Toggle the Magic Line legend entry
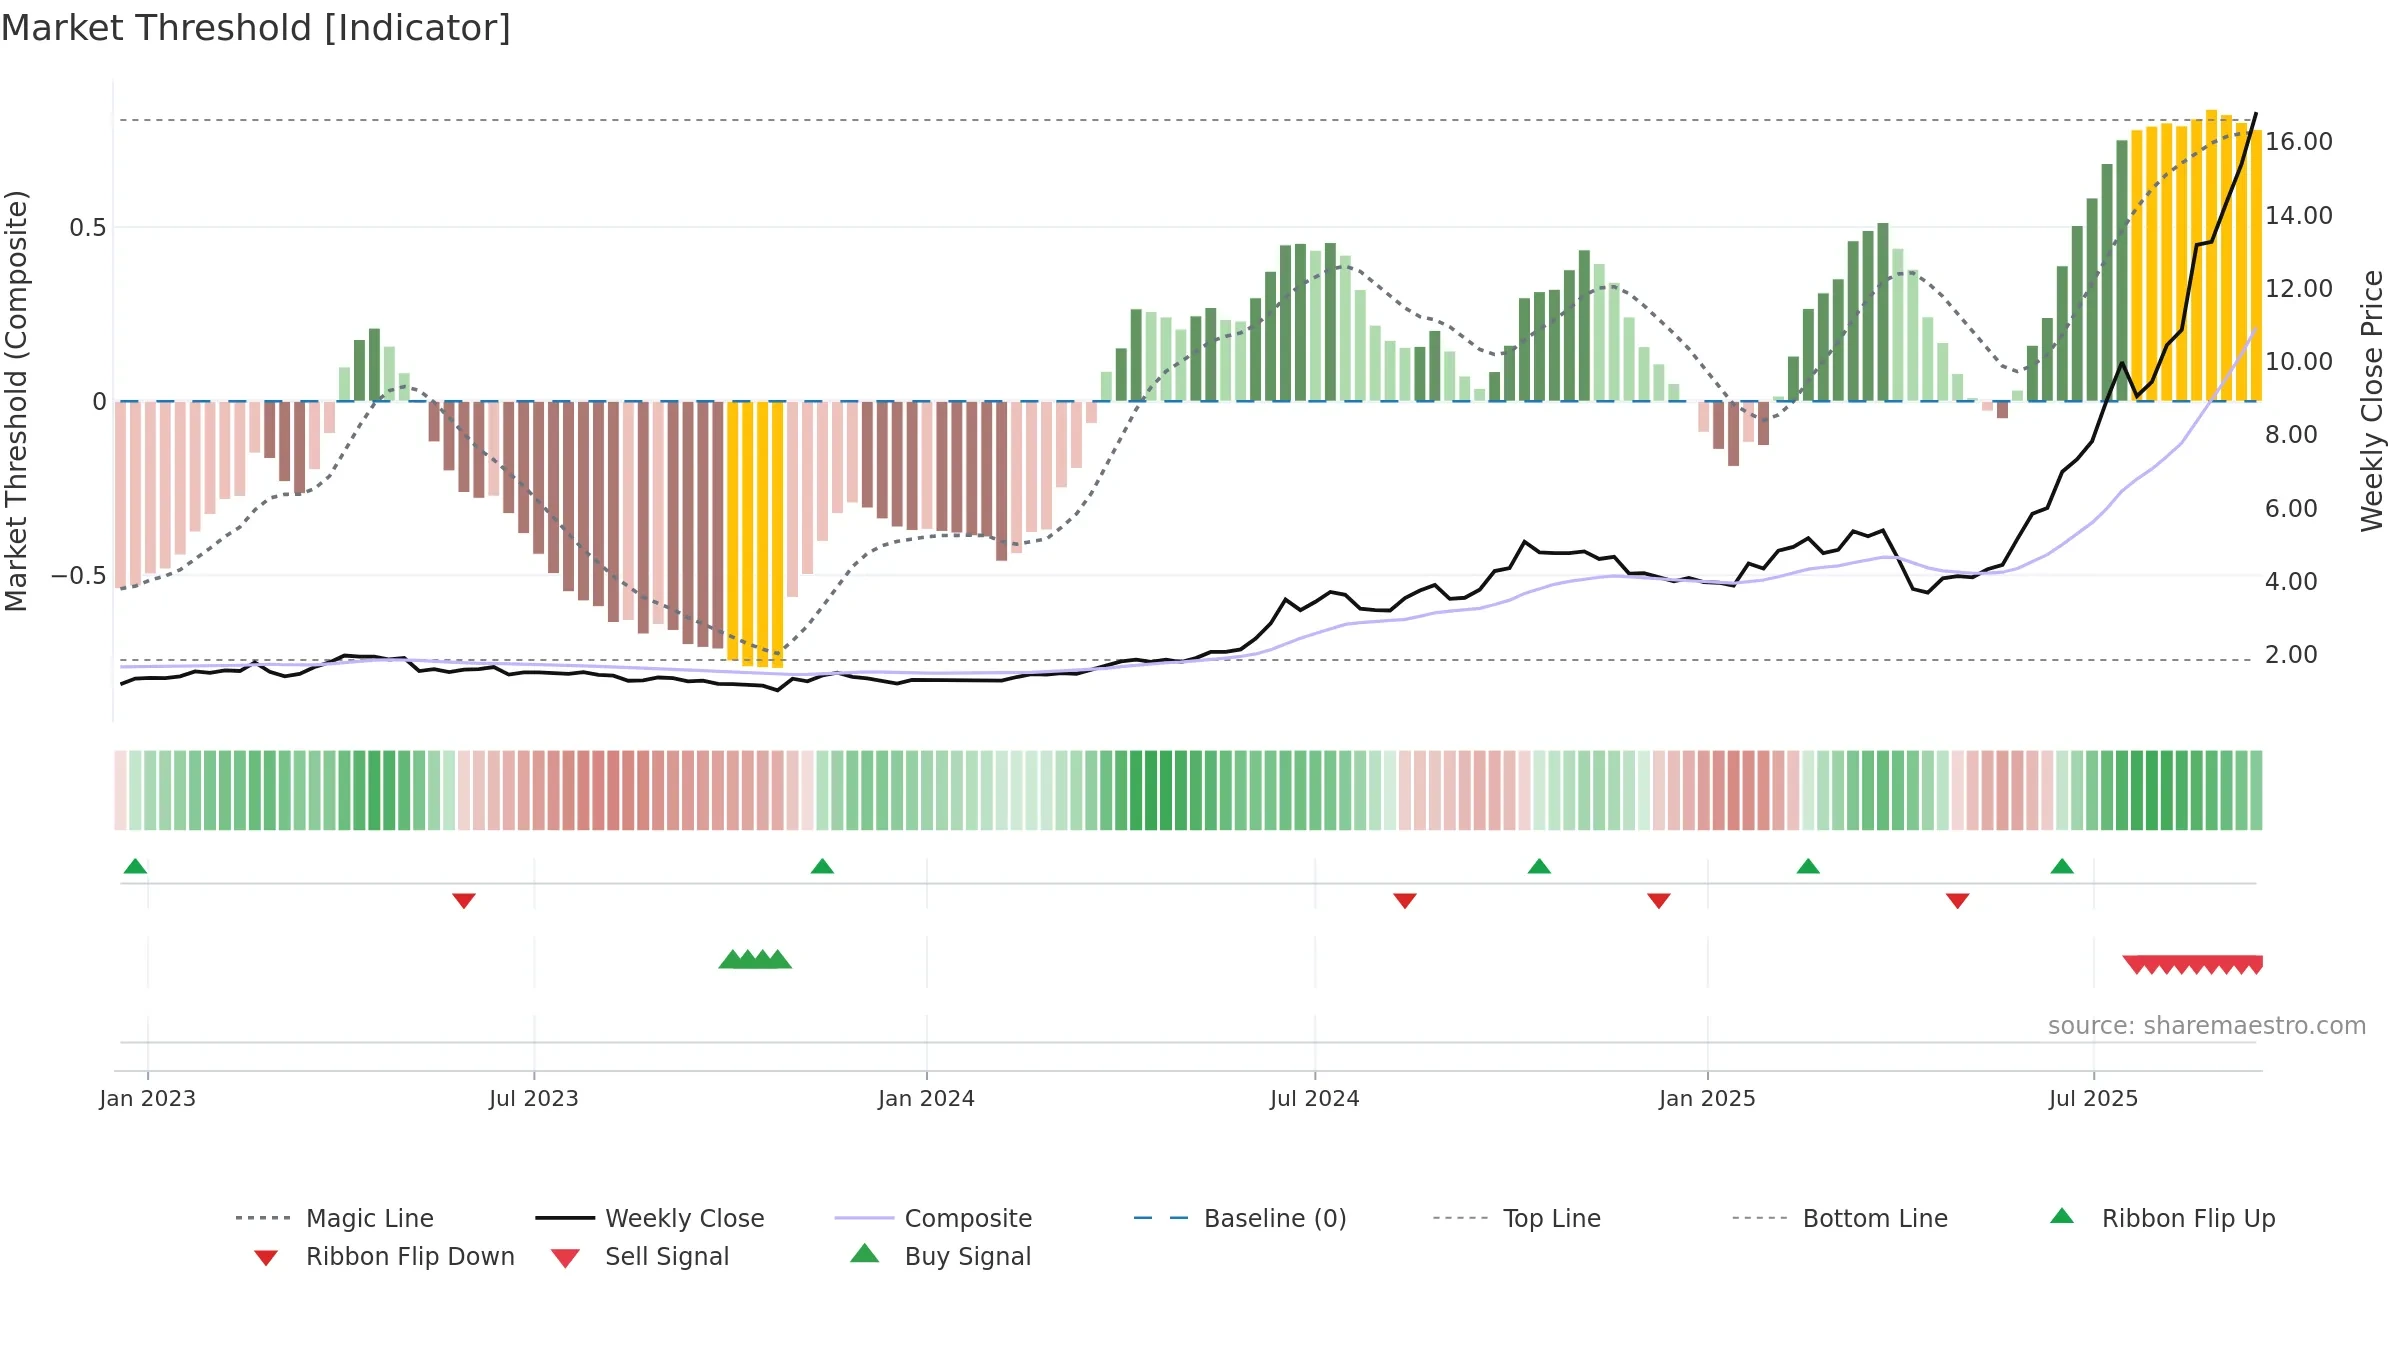This screenshot has width=2400, height=1350. point(334,1218)
